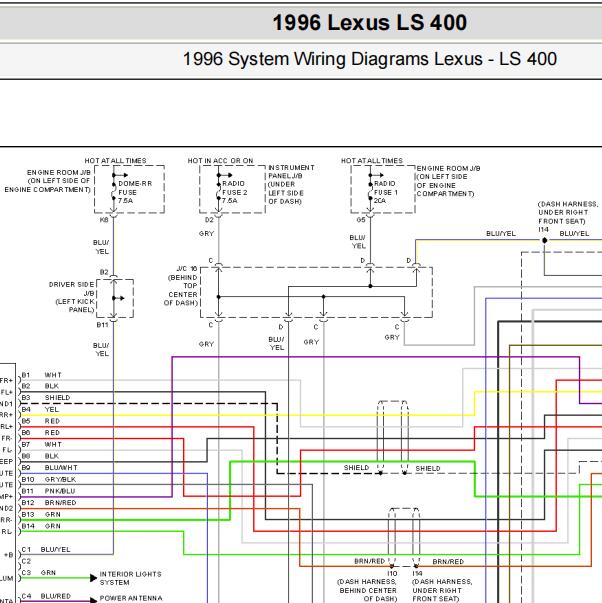
Task: Select connector label 'D2' below RADIO FUSE 2
Action: (209, 220)
